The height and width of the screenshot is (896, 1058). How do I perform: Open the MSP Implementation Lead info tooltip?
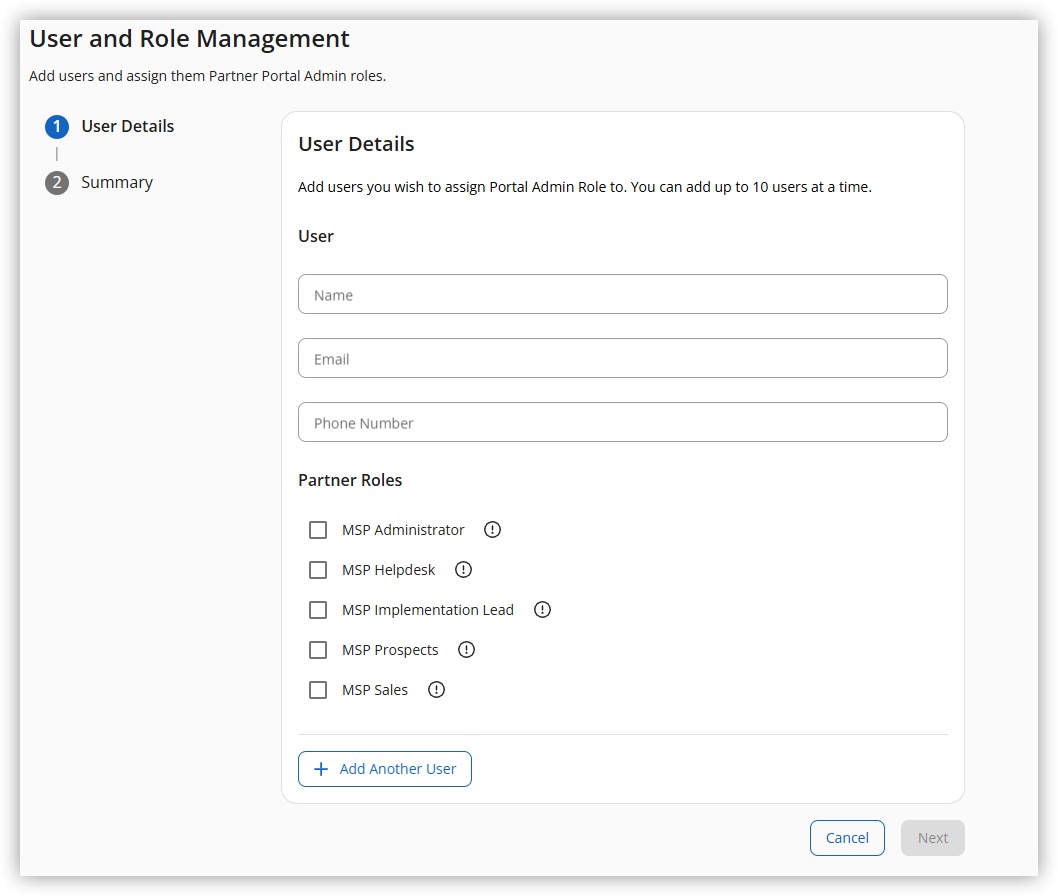coord(541,609)
